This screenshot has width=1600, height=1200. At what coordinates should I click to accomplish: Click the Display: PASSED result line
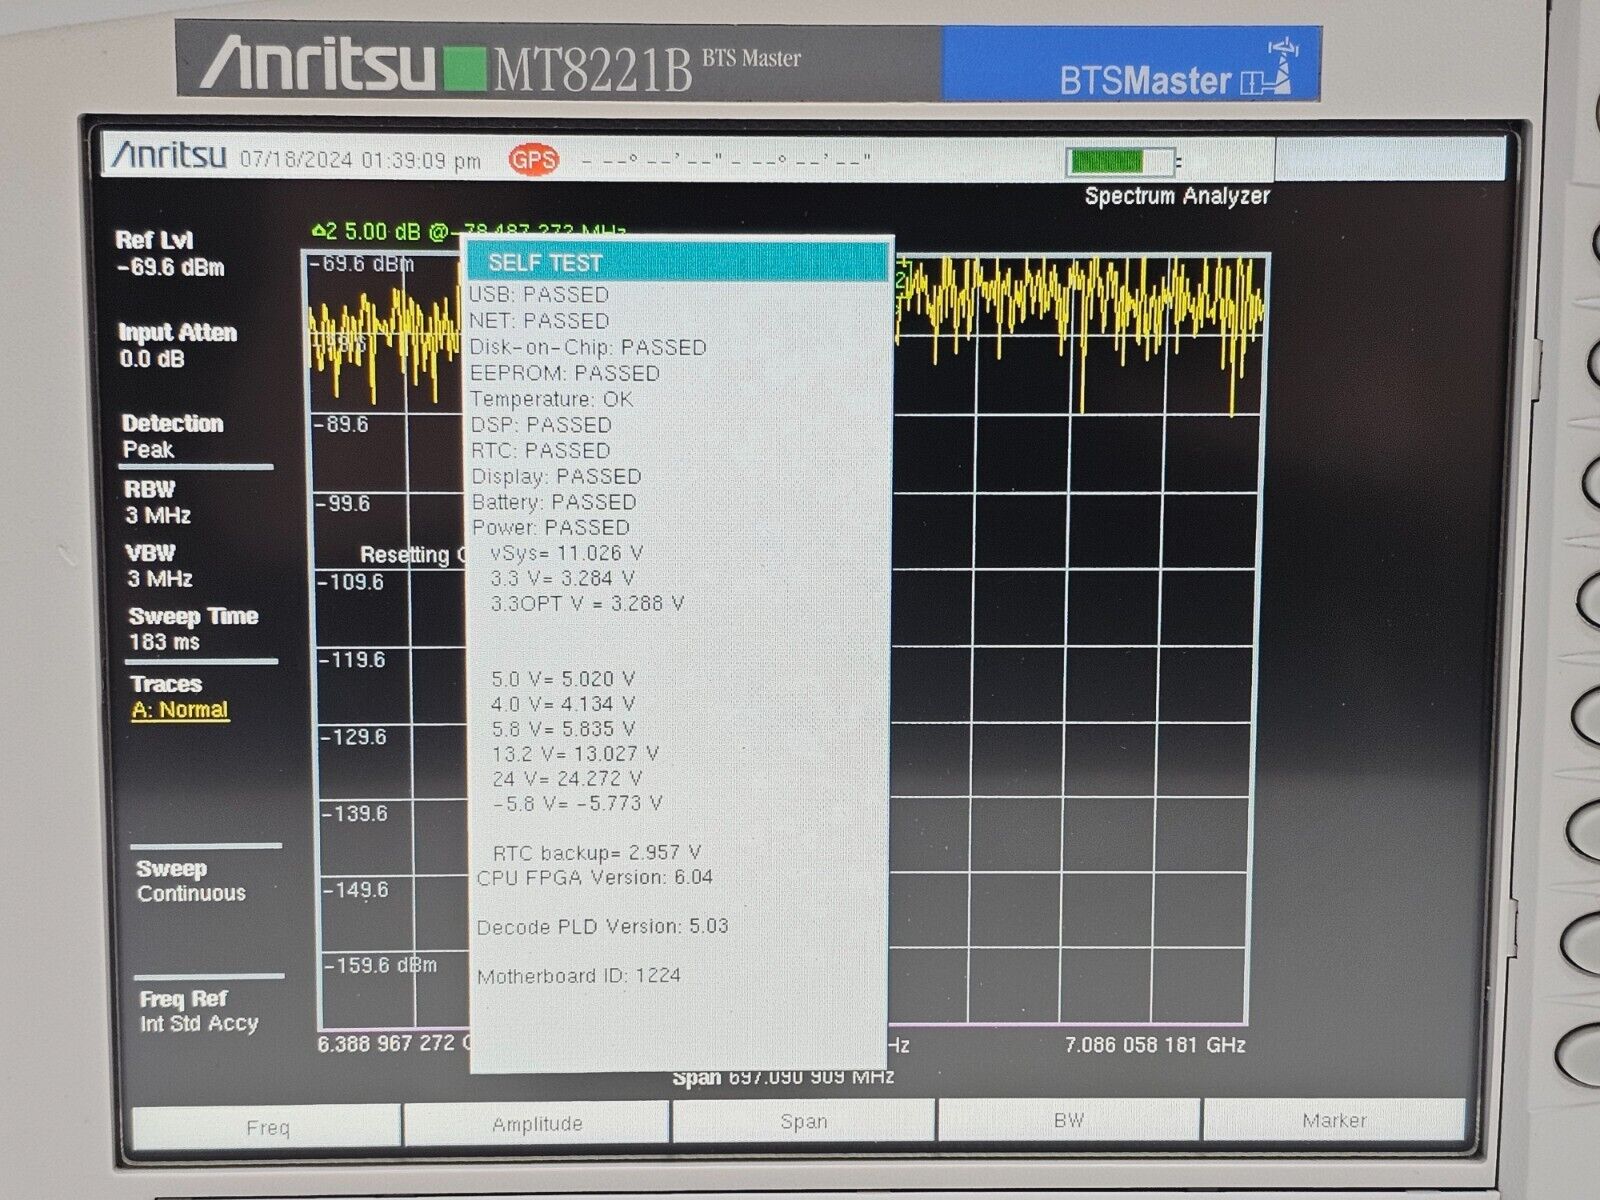point(556,477)
